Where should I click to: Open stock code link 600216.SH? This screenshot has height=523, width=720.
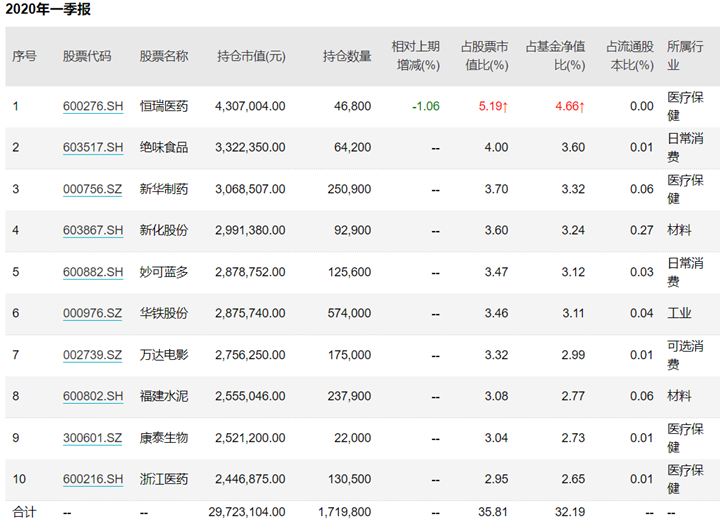(x=93, y=479)
